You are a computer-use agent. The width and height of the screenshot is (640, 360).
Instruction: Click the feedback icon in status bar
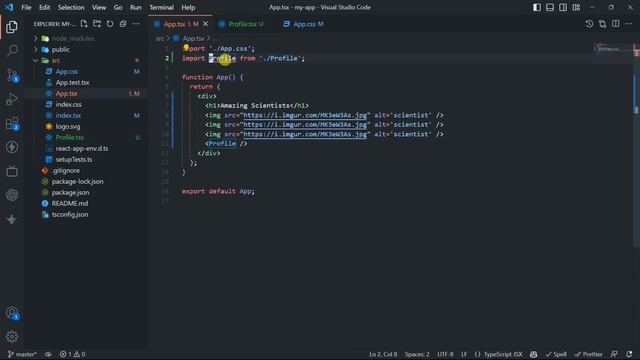tap(614, 354)
